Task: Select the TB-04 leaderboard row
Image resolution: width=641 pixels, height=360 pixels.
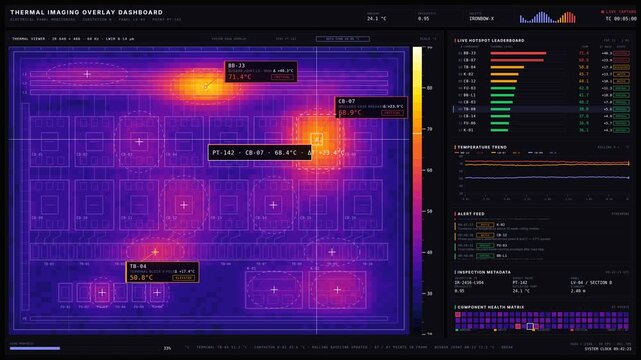Action: point(543,67)
